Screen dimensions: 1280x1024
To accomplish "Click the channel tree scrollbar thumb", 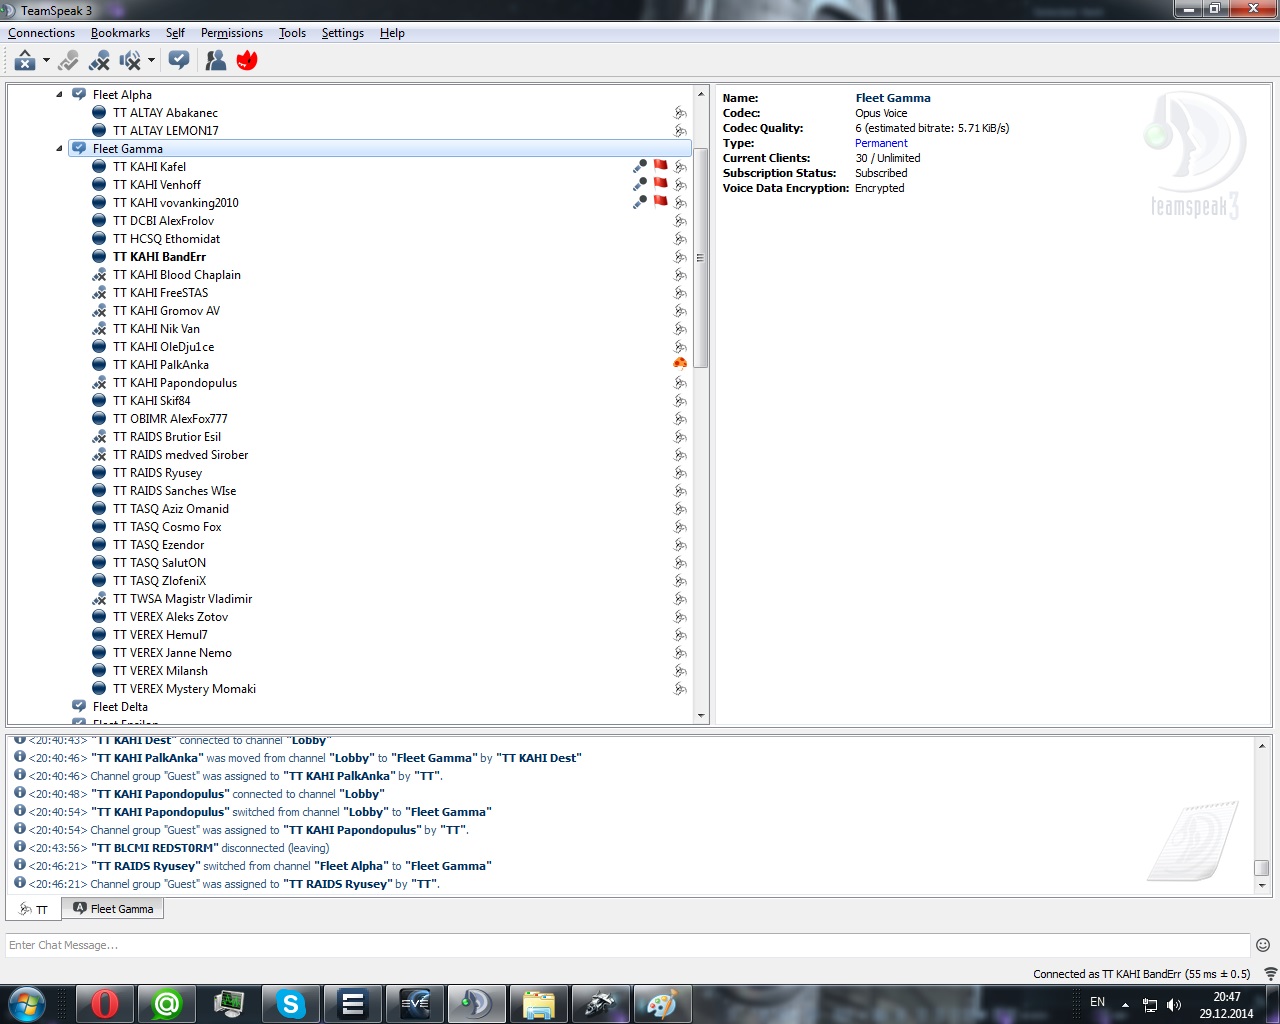I will 701,258.
